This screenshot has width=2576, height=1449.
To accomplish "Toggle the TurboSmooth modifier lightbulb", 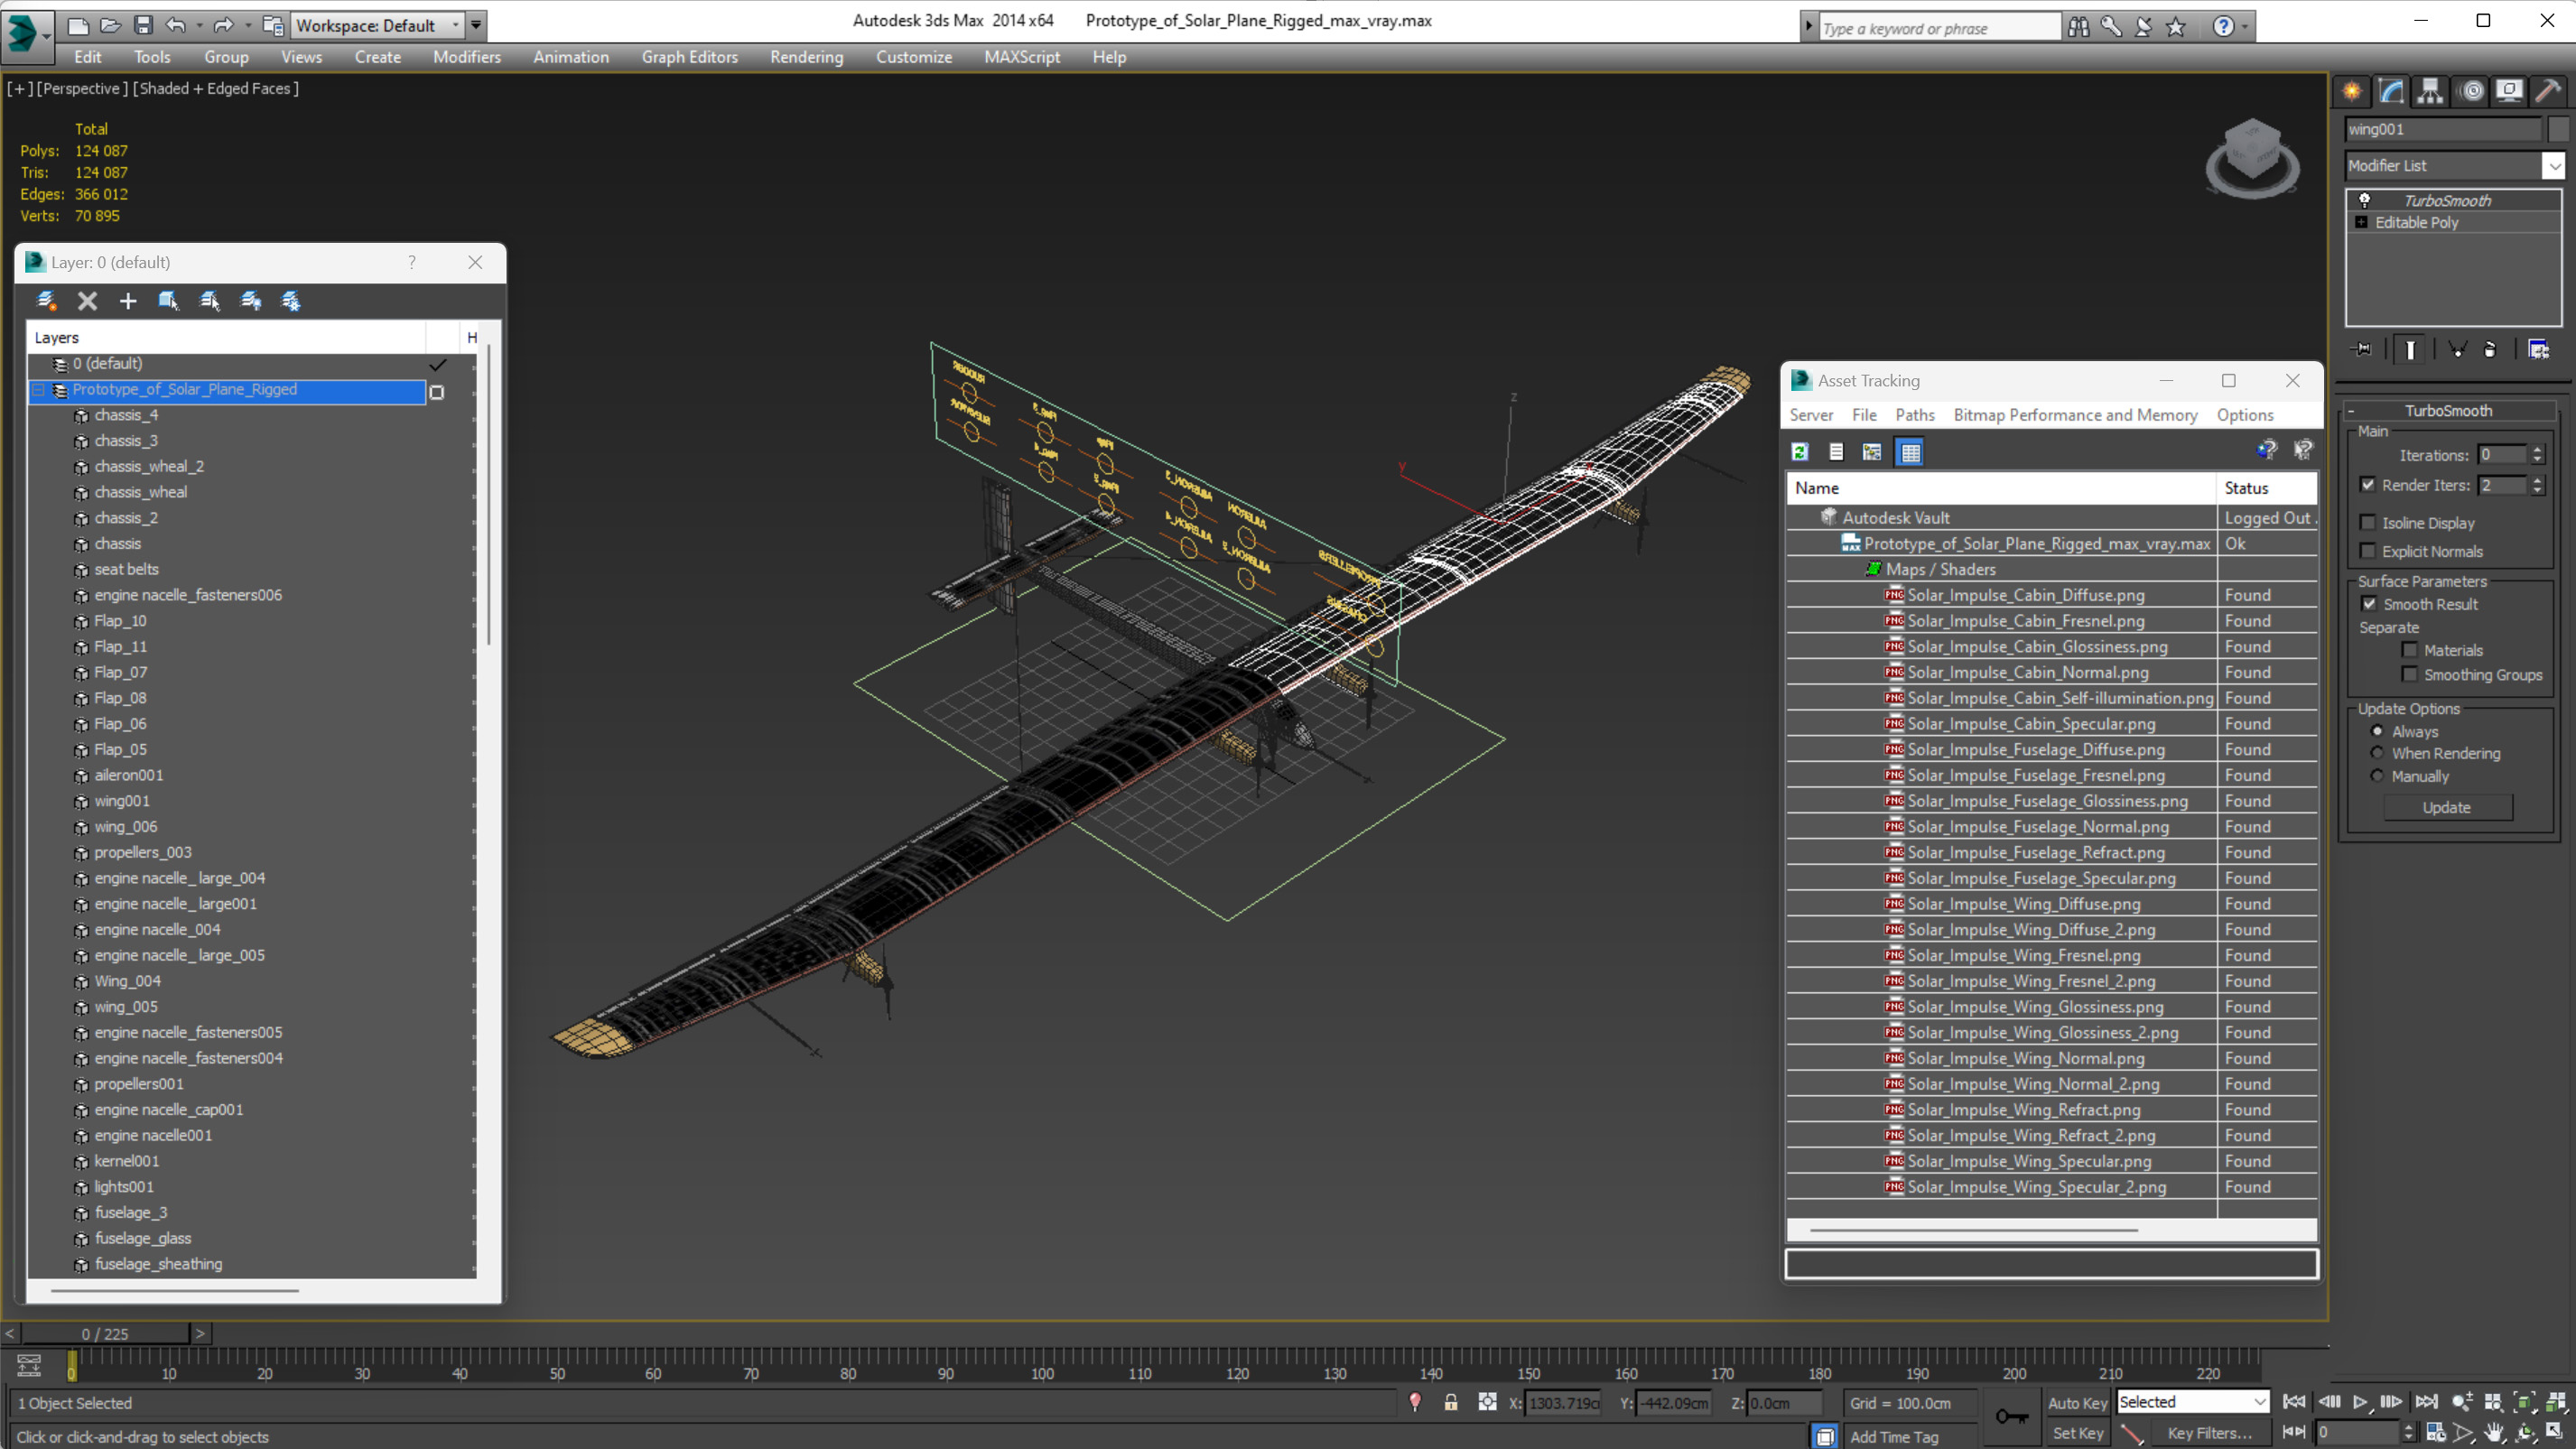I will (2365, 200).
